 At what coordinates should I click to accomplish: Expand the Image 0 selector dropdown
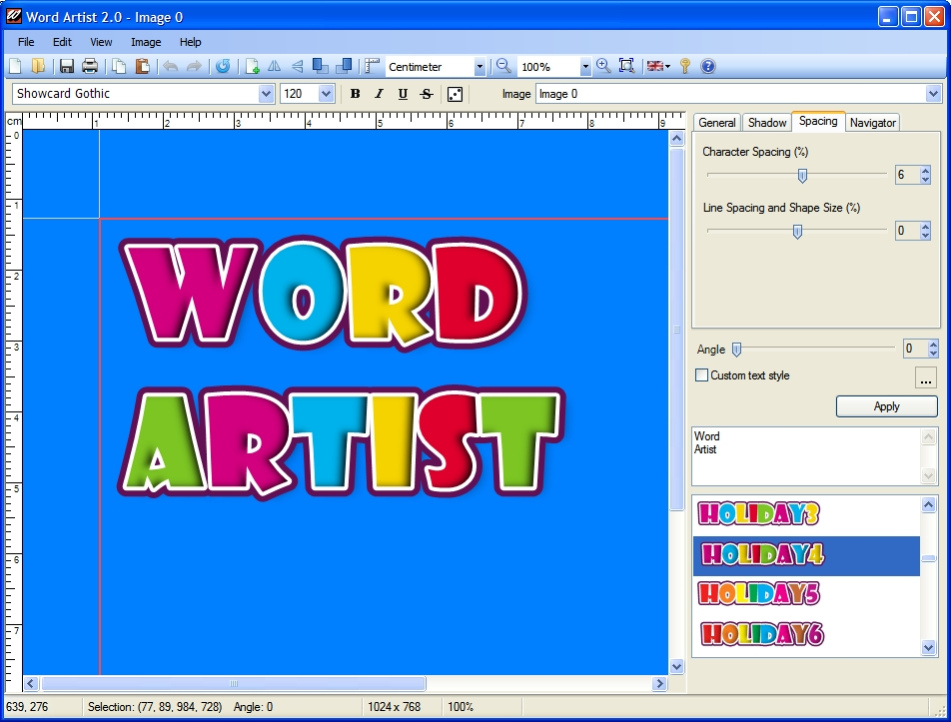click(933, 94)
